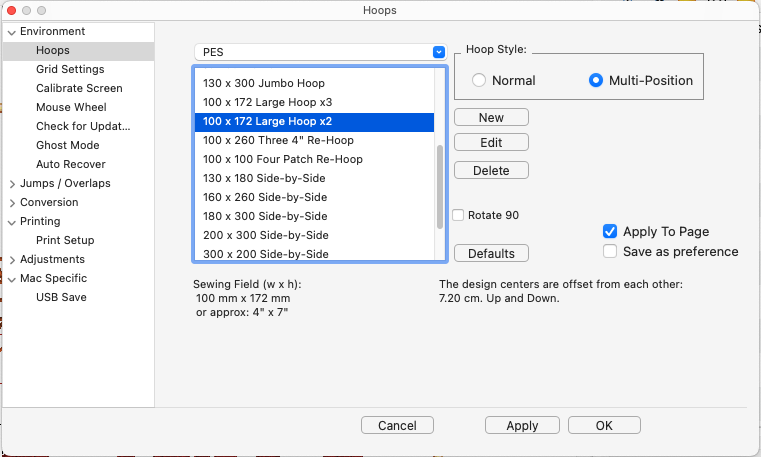Open Ghost Mode settings
The width and height of the screenshot is (761, 457).
[67, 146]
